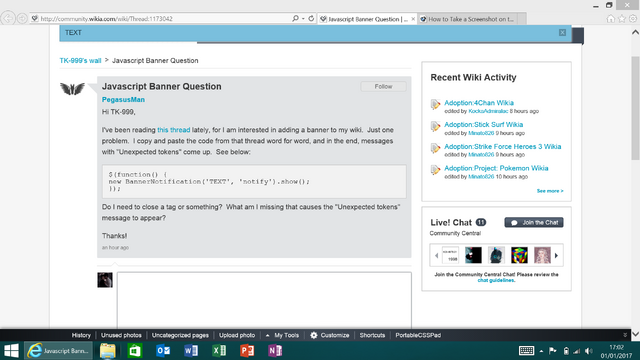This screenshot has height=360, width=640.
Task: Click the Join the Chat button
Action: click(x=534, y=222)
